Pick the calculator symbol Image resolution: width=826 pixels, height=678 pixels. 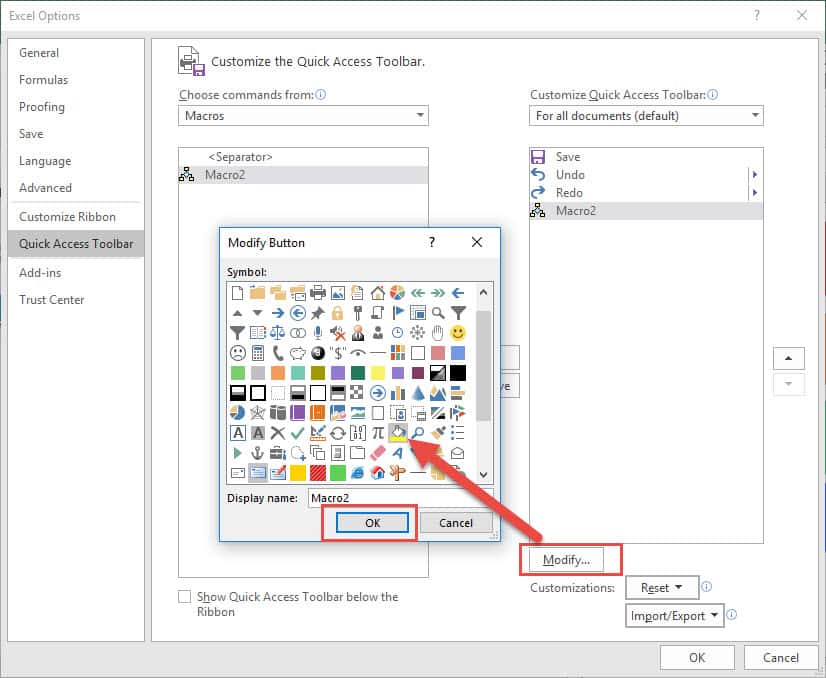coord(258,353)
